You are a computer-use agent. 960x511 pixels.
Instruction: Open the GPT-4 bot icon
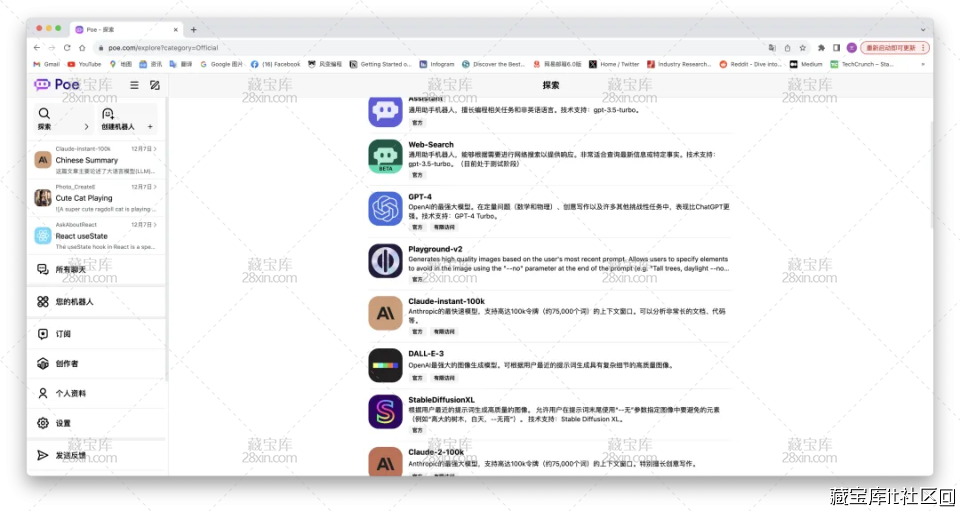(x=385, y=208)
